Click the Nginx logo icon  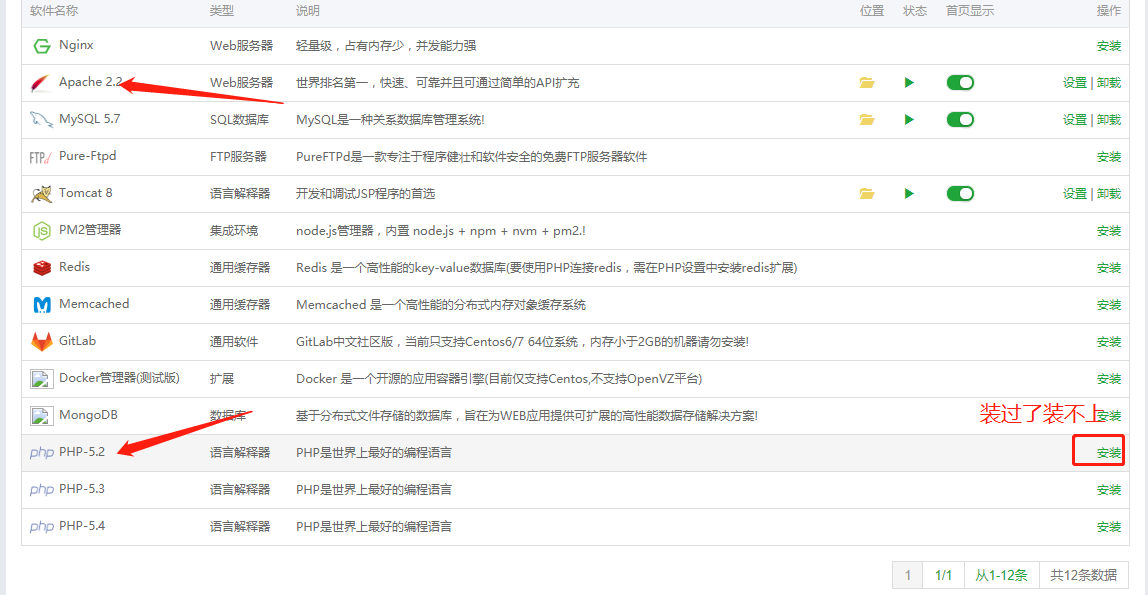(x=42, y=46)
